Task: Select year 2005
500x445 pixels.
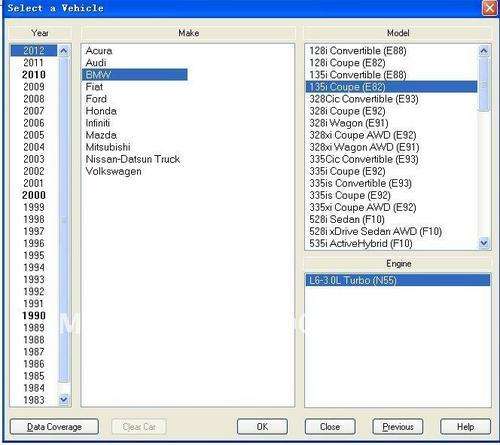Action: (34, 135)
